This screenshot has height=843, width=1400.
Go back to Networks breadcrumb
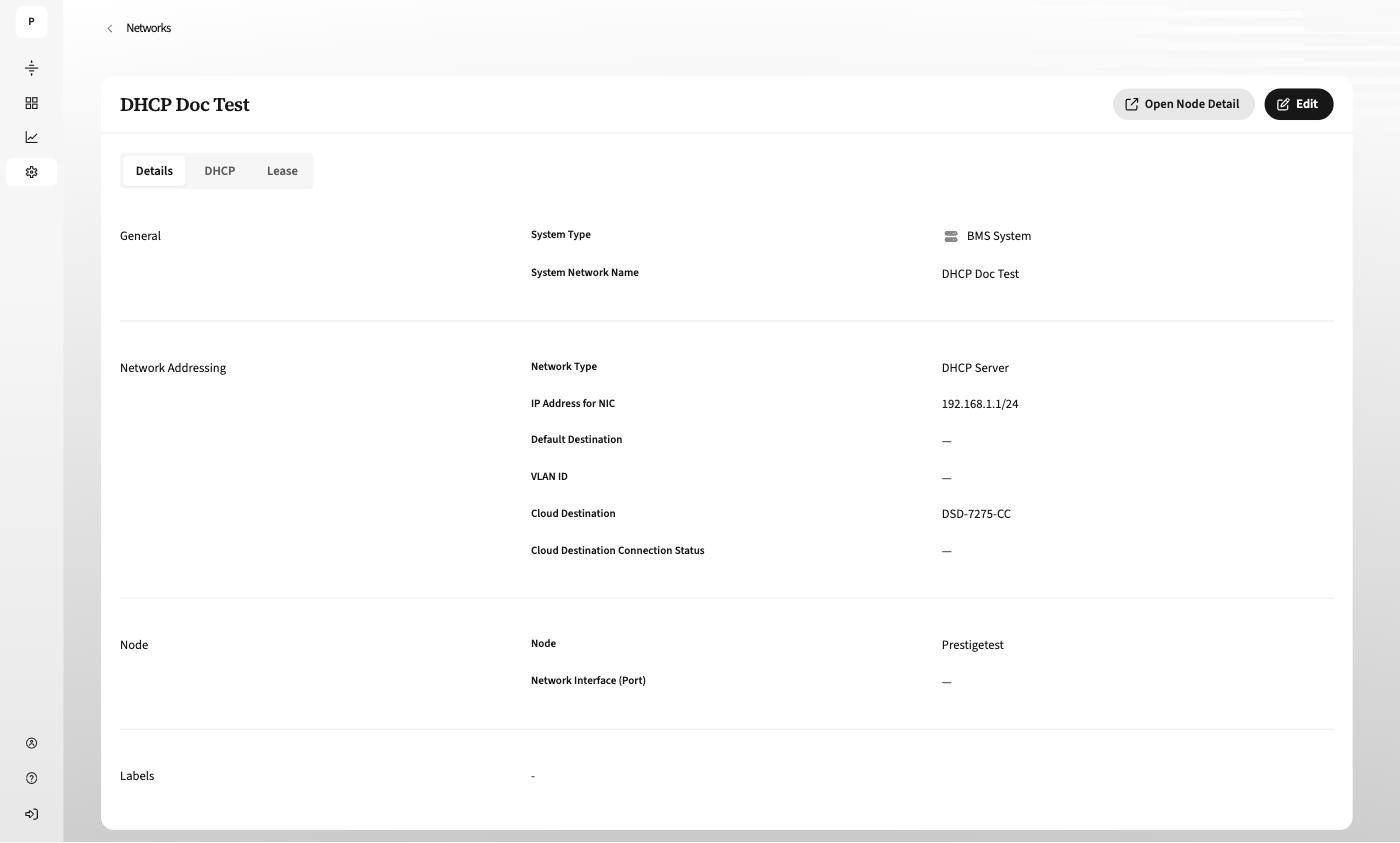pyautogui.click(x=148, y=28)
